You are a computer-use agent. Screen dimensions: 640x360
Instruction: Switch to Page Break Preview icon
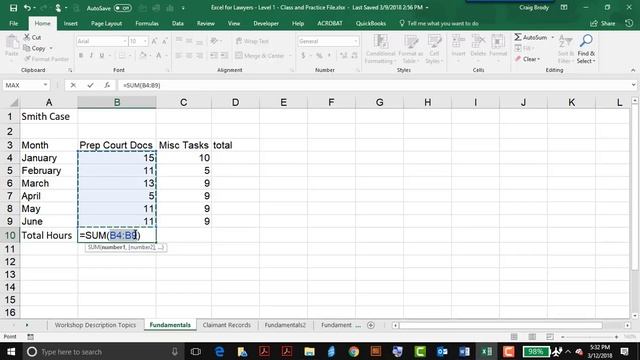tap(550, 337)
